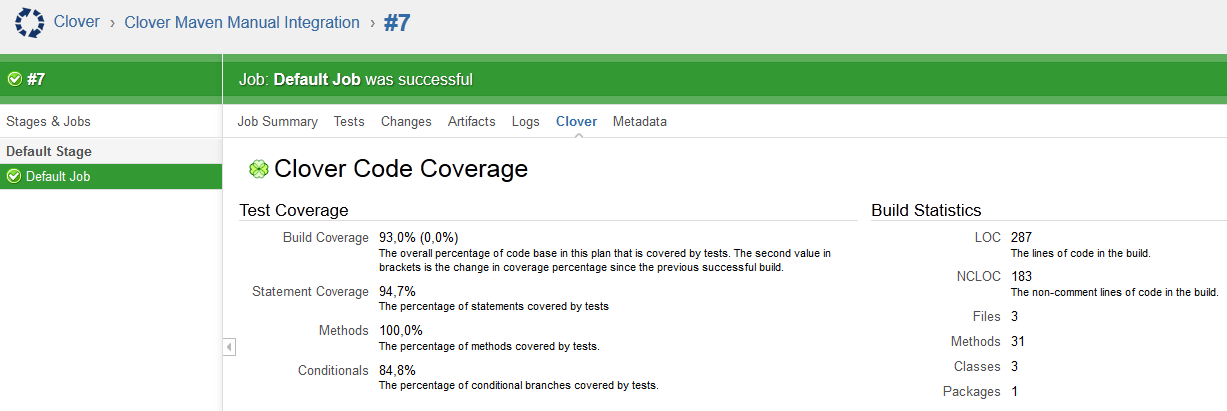1227x411 pixels.
Task: Click the NCLOC value 183
Action: pos(1021,276)
